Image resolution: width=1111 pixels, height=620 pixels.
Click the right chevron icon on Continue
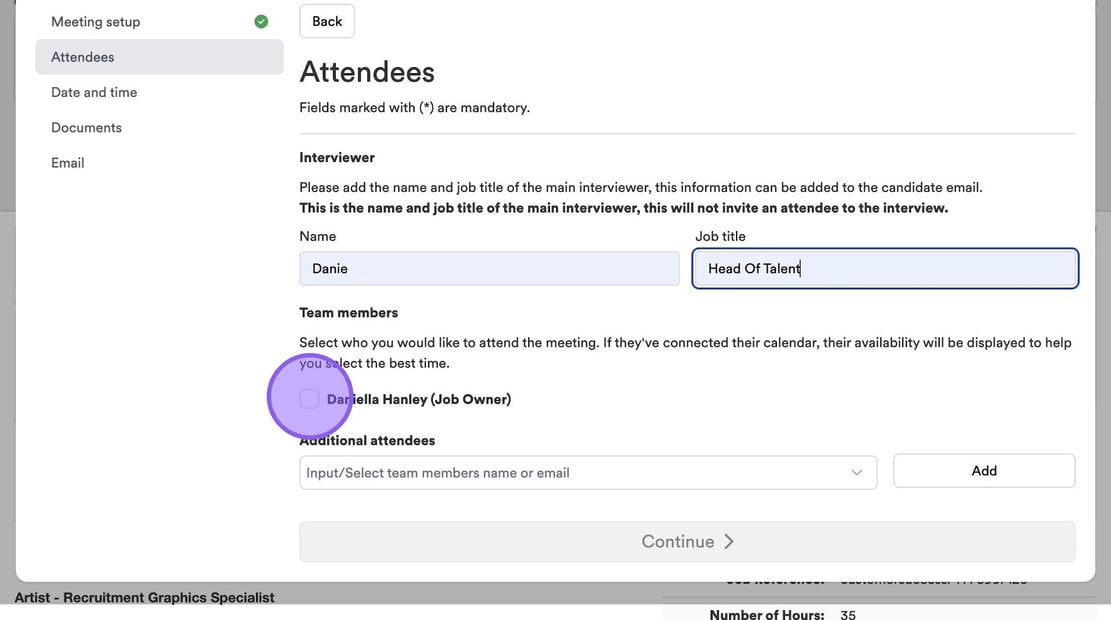click(729, 541)
